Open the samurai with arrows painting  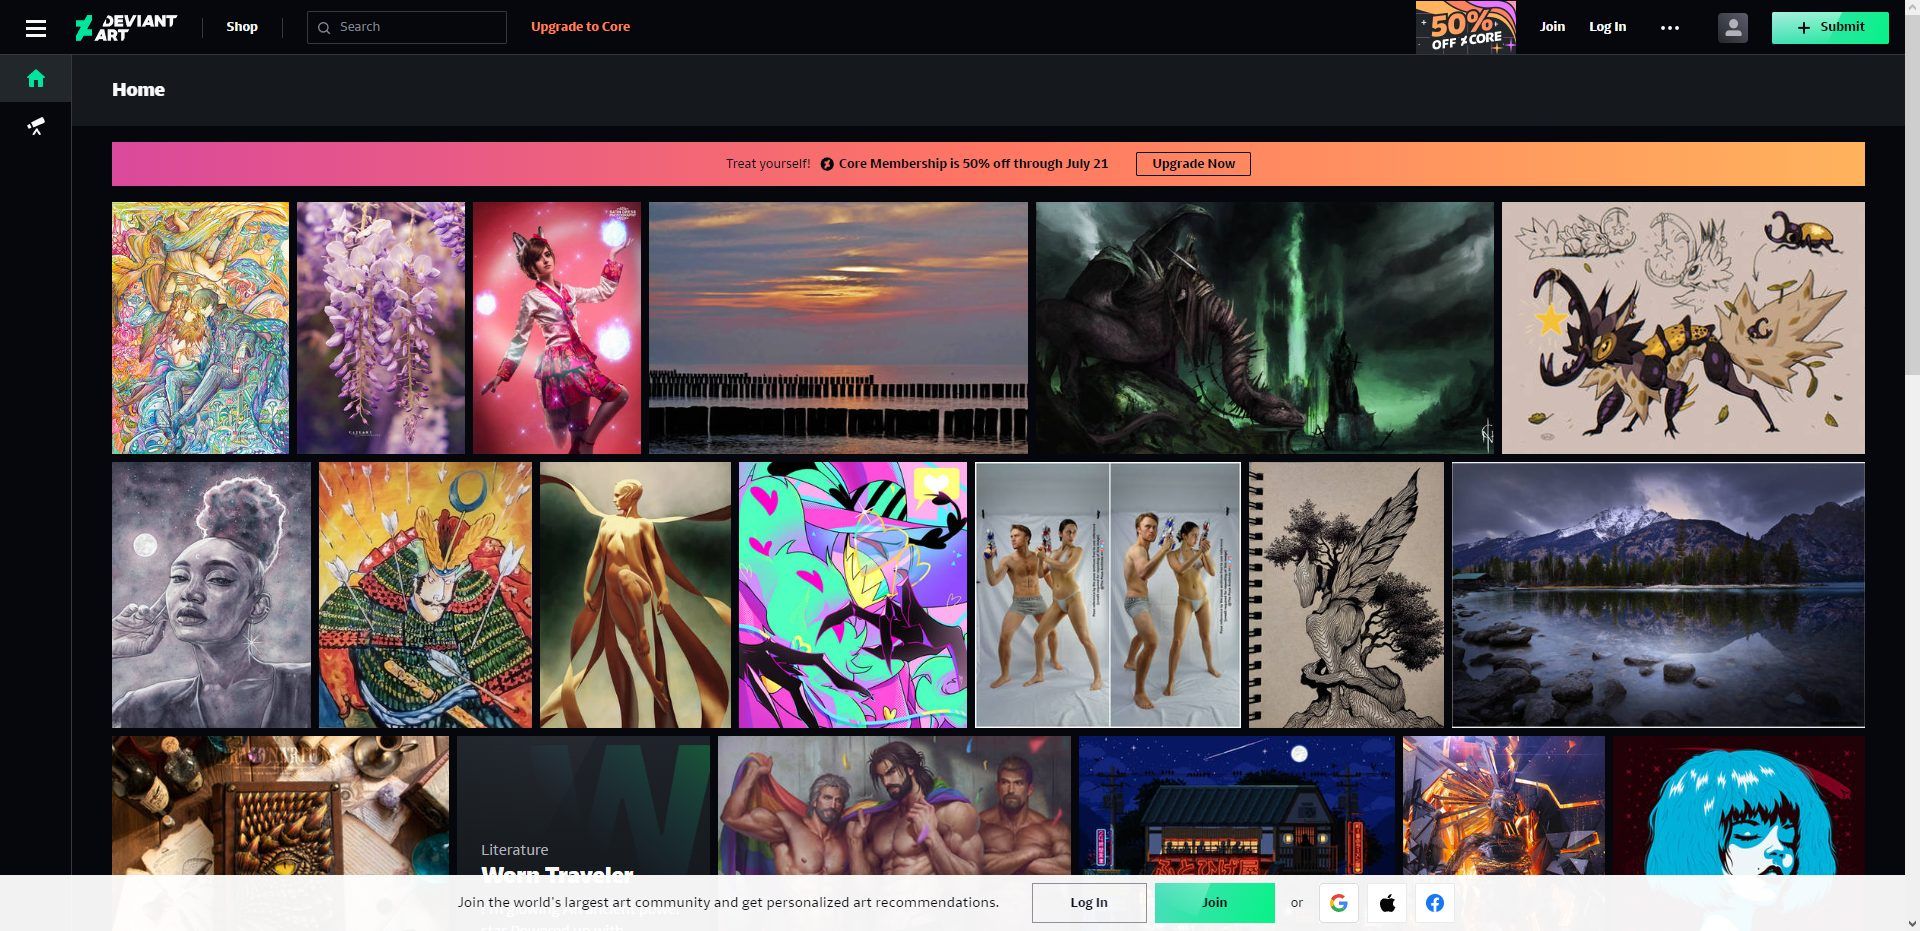[425, 595]
